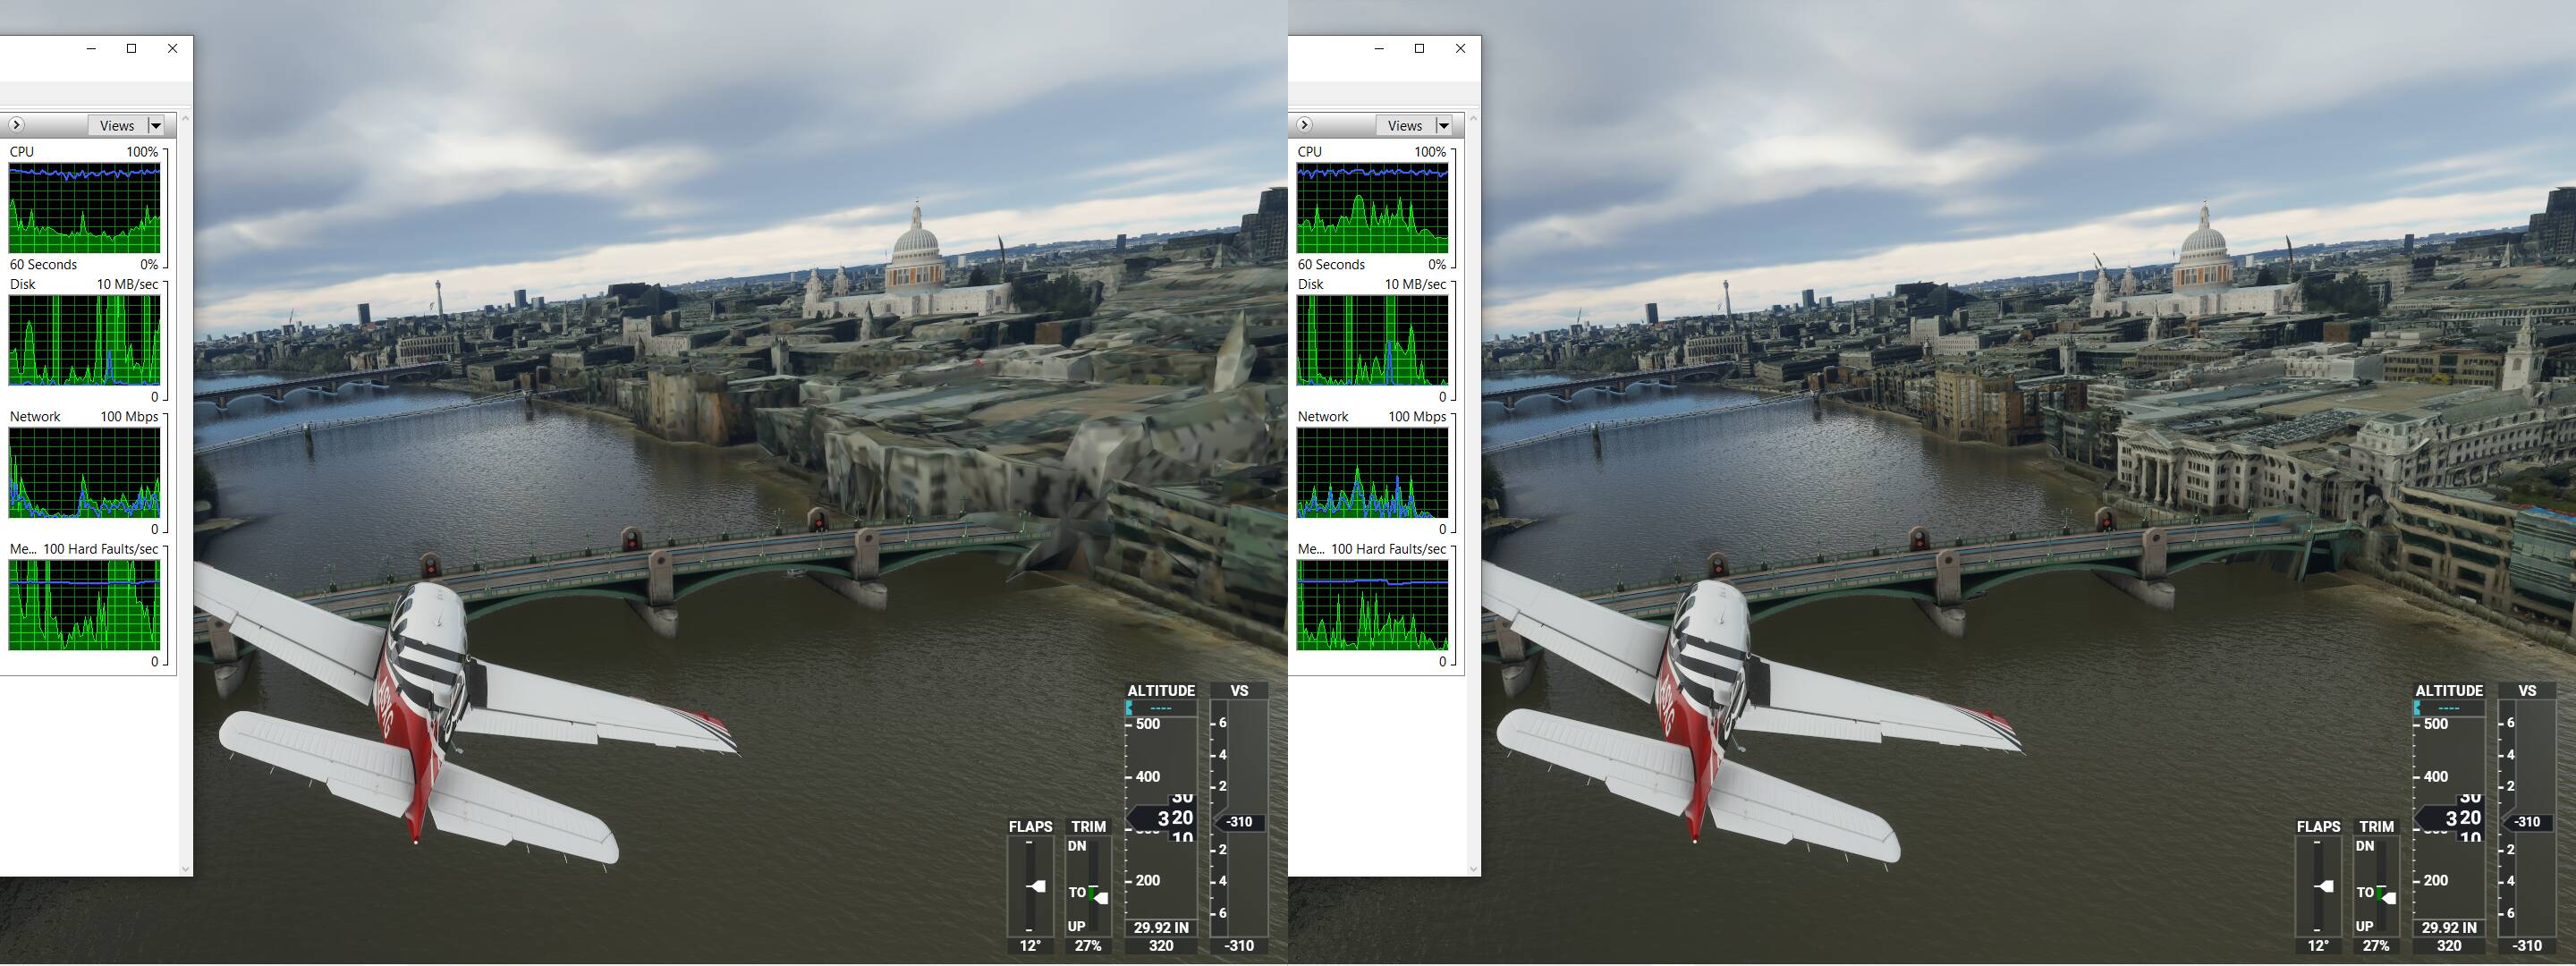Click Views button in left Resource Monitor

click(117, 125)
